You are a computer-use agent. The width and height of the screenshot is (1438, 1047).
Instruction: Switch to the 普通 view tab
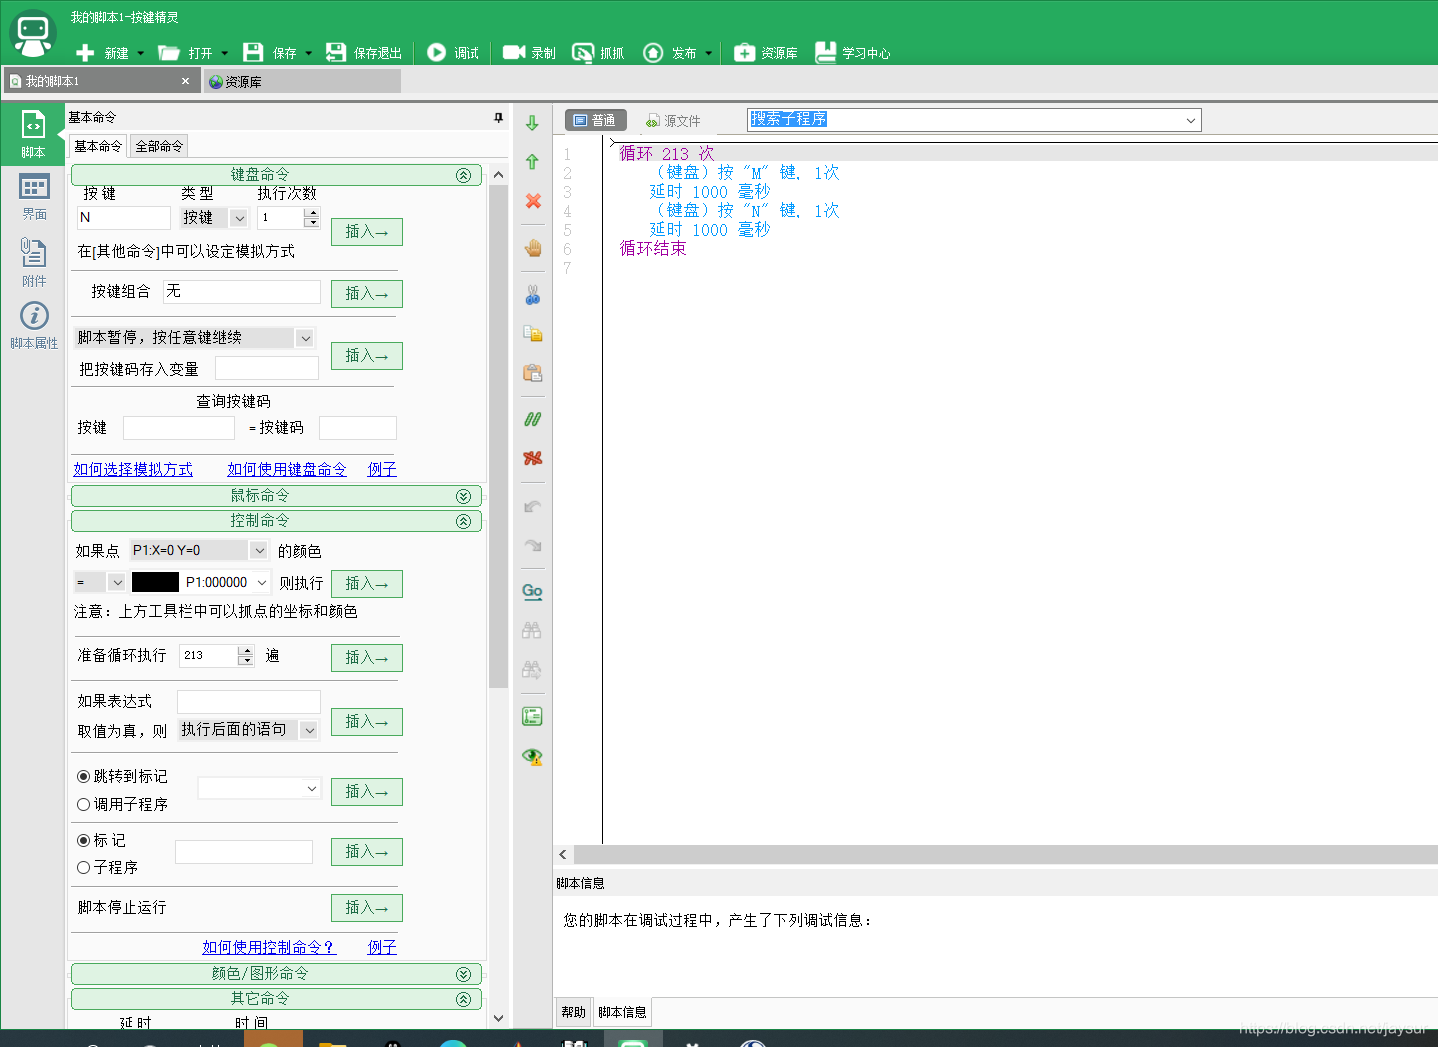click(x=595, y=120)
